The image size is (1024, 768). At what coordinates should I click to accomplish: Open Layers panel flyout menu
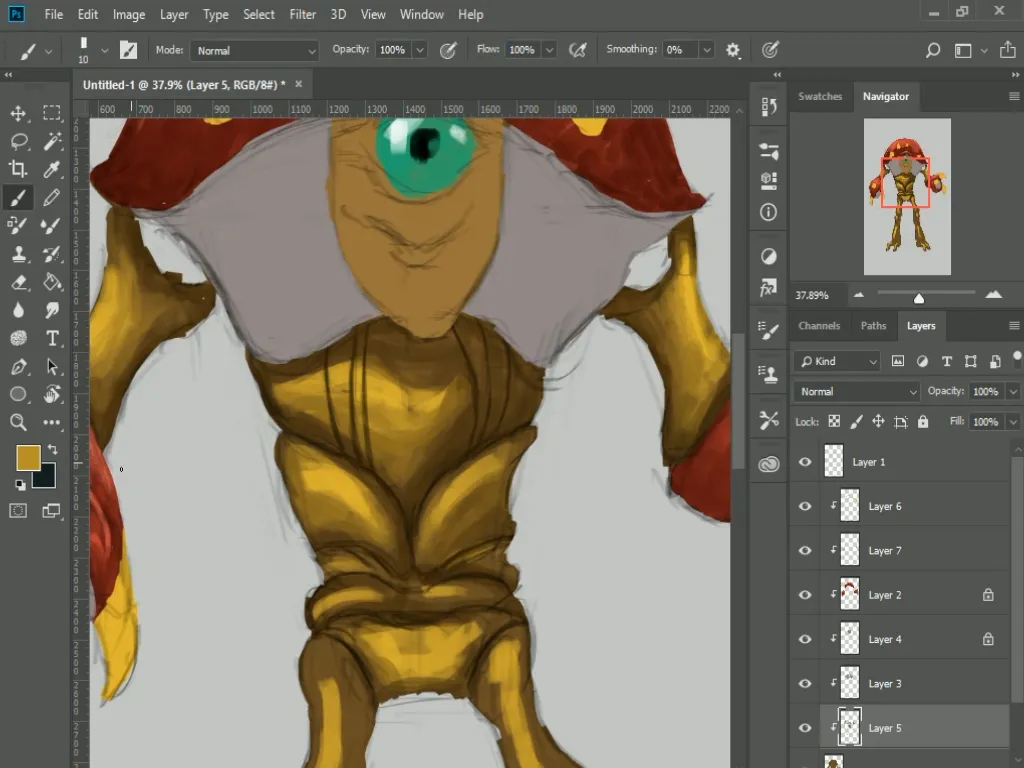1014,326
